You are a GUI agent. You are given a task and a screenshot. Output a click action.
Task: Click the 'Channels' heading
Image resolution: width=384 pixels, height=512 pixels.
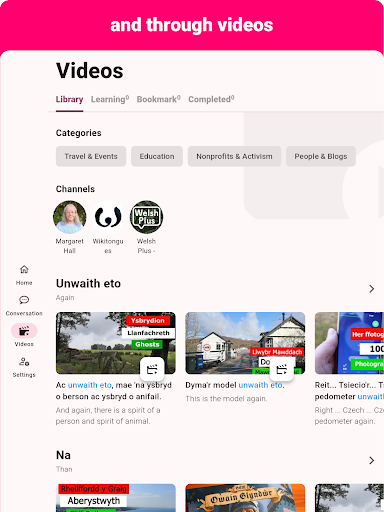(x=75, y=189)
